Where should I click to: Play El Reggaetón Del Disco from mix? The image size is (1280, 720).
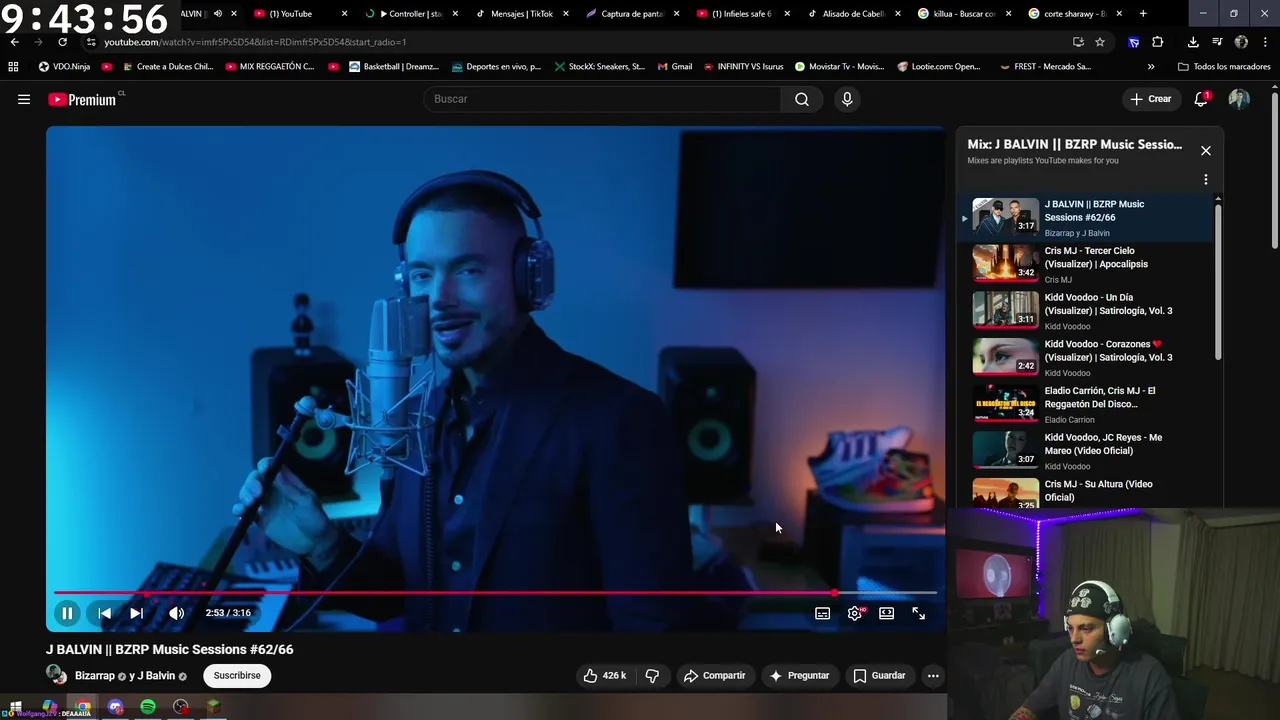click(1092, 404)
